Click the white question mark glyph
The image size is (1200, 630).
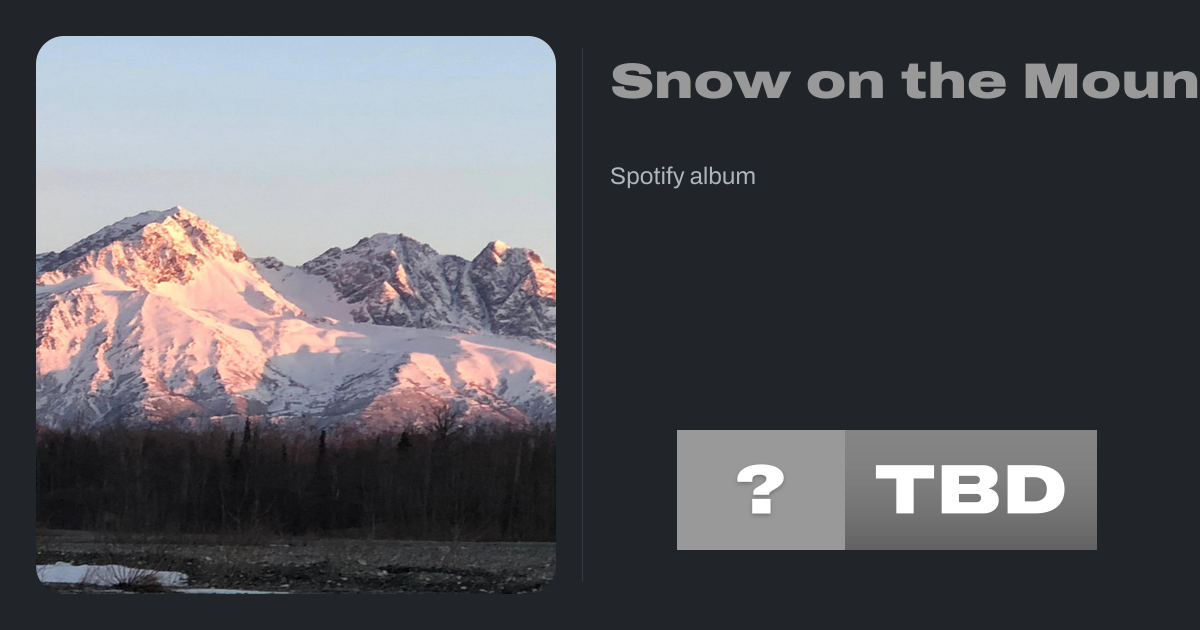[761, 490]
